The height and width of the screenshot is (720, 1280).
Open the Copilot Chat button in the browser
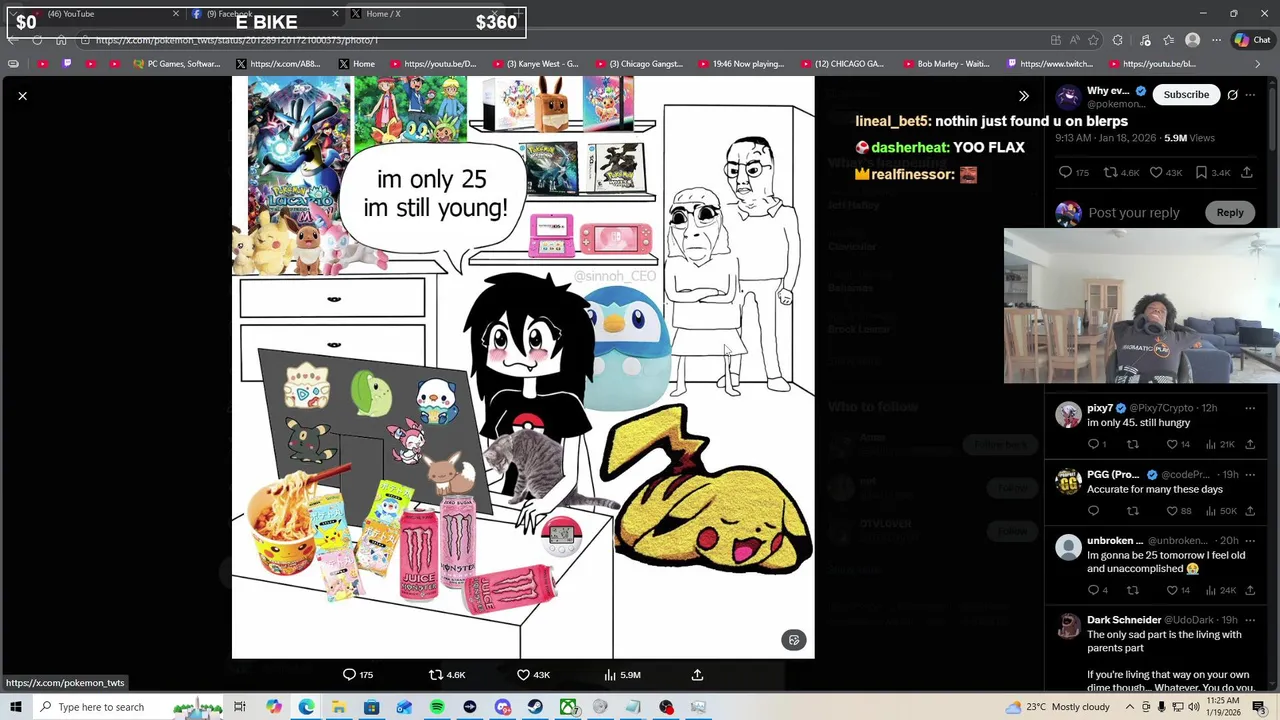click(x=1252, y=40)
